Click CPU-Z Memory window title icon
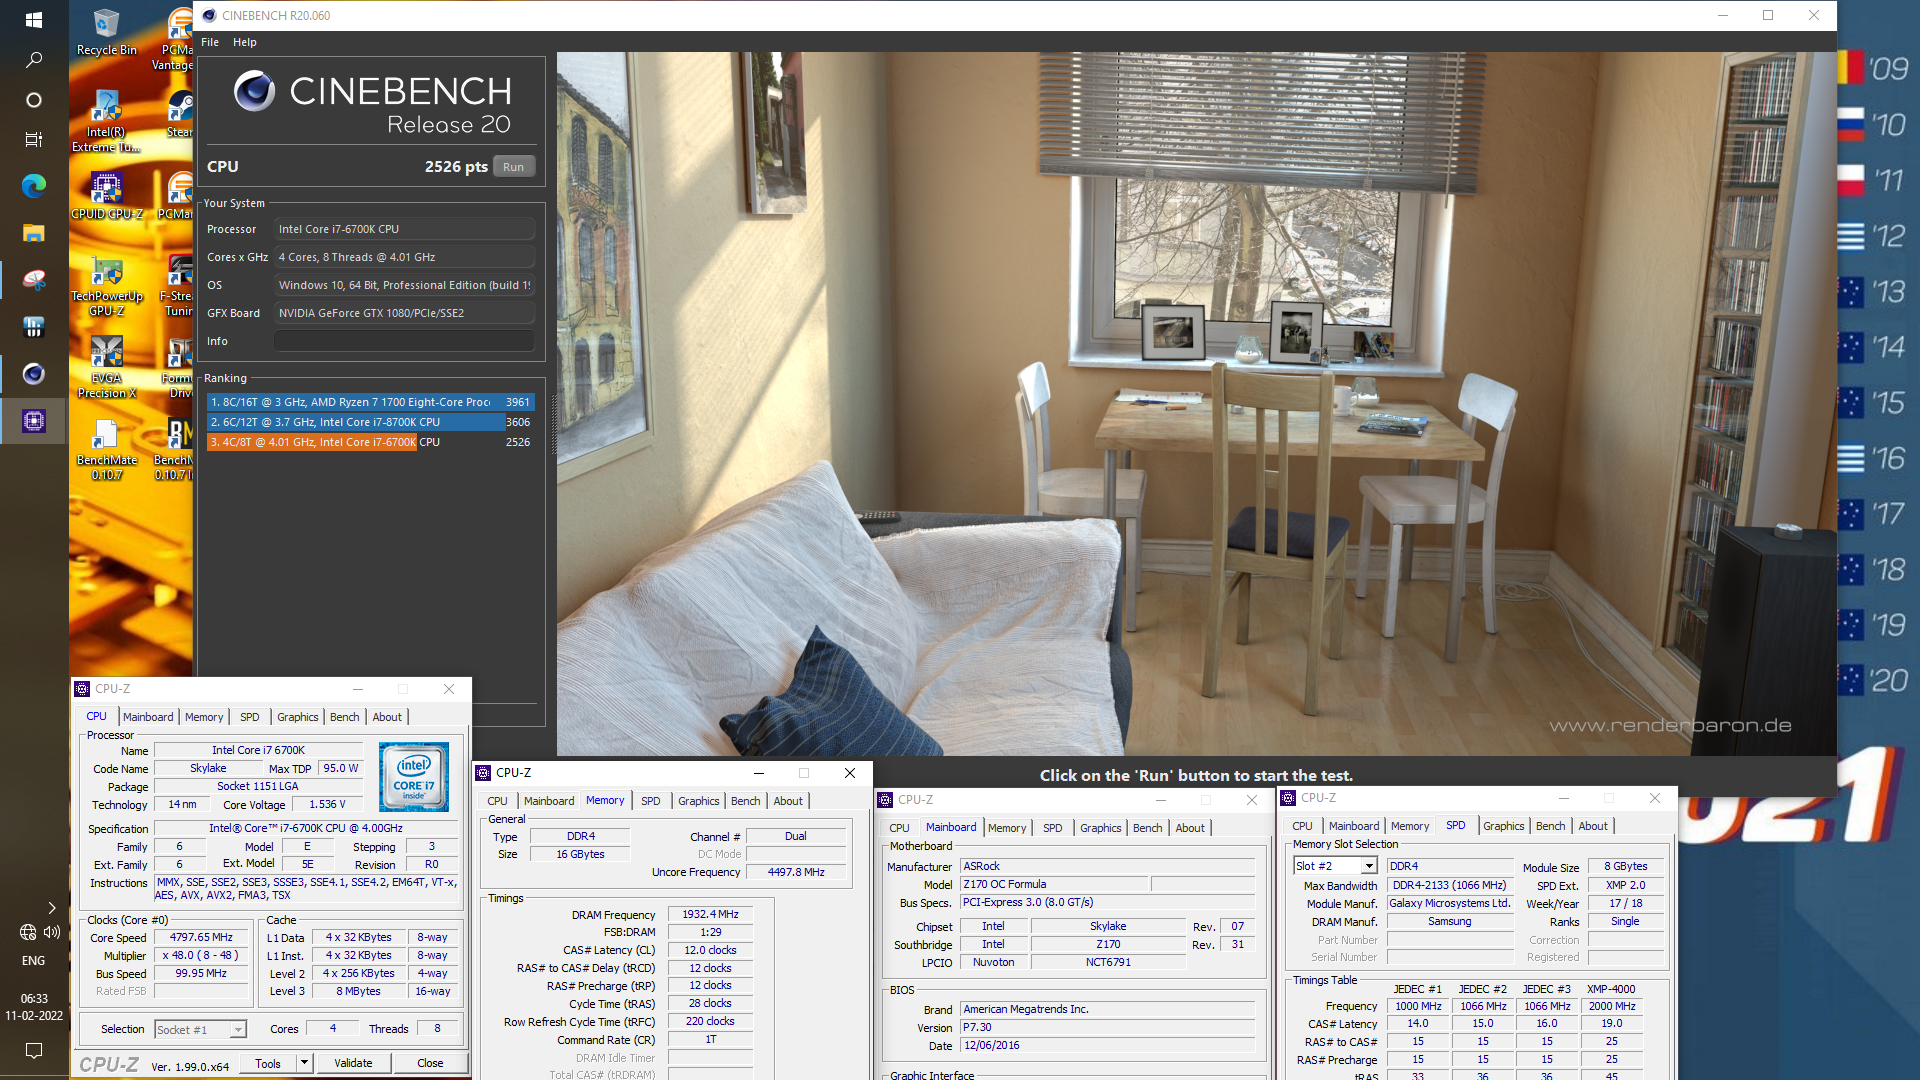This screenshot has width=1920, height=1080. click(x=483, y=773)
